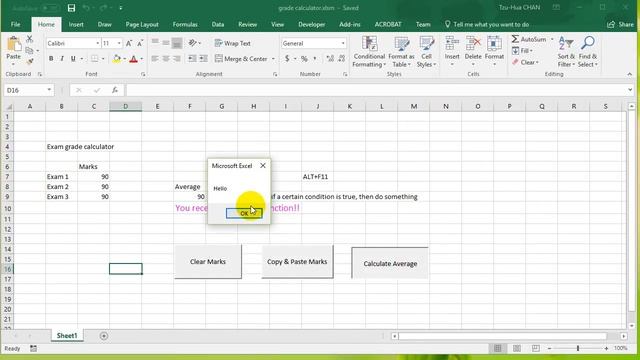640x360 pixels.
Task: Click the Decrease Indent icon
Action: click(x=192, y=59)
